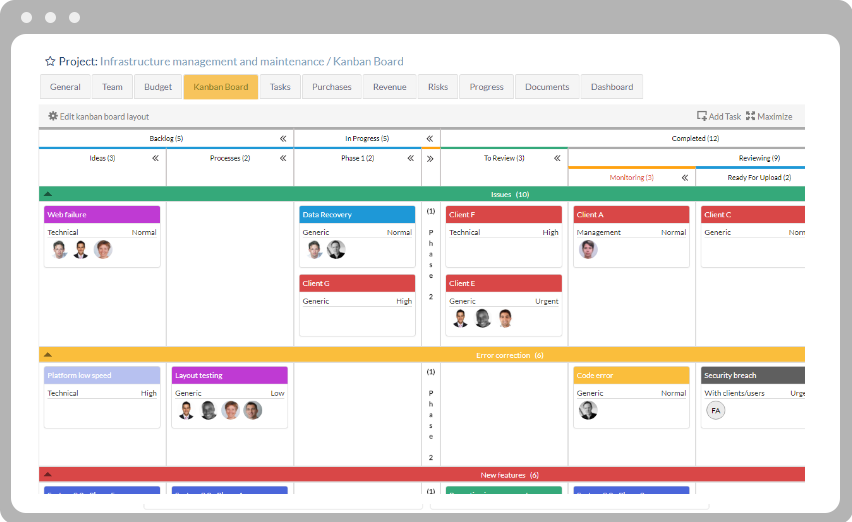Viewport: 852px width, 522px height.
Task: Open the Dashboard tab
Action: (x=611, y=87)
